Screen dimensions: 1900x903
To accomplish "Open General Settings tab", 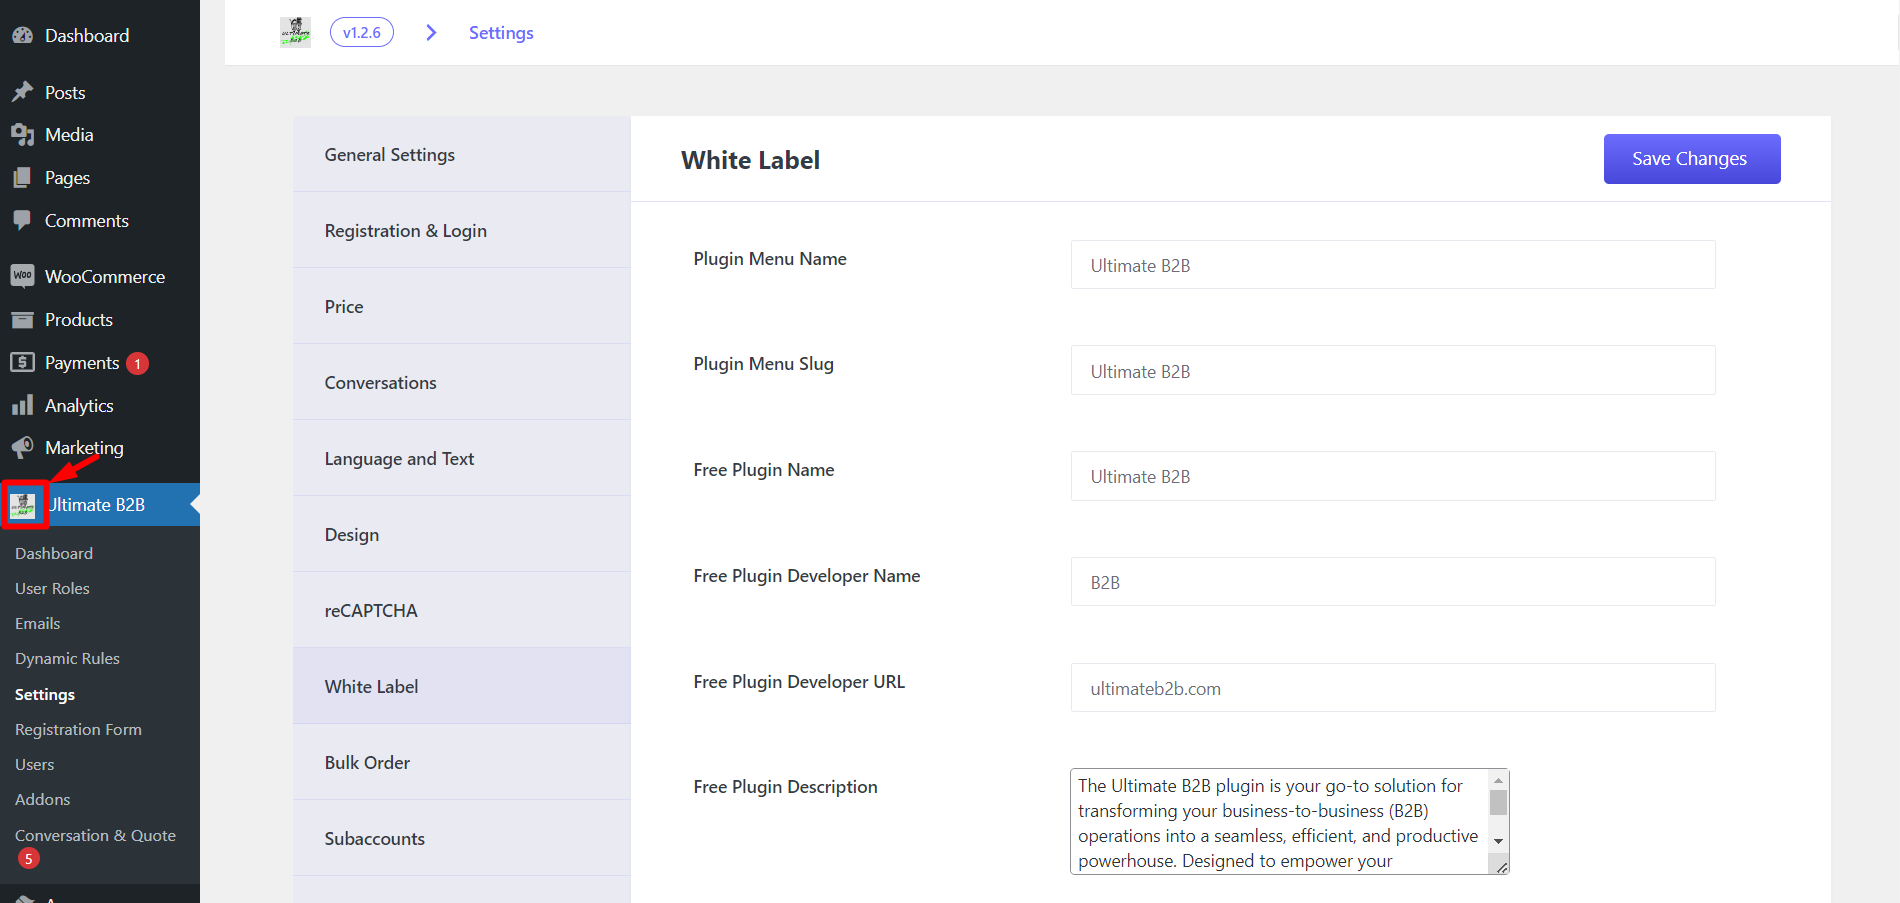I will (x=462, y=154).
